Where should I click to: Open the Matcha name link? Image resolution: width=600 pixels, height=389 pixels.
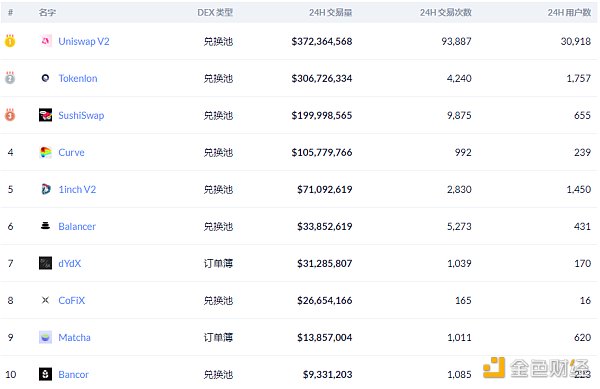74,337
